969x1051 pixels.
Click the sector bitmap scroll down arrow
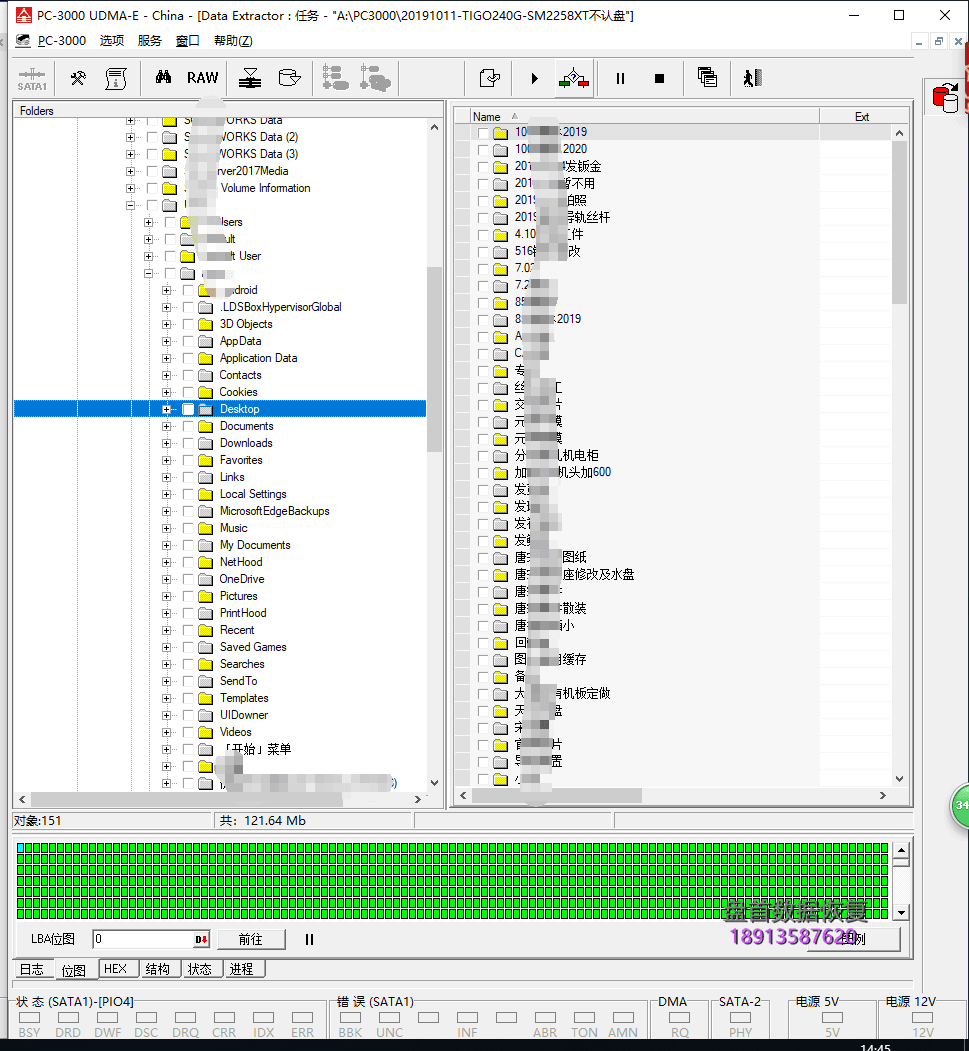[x=901, y=912]
